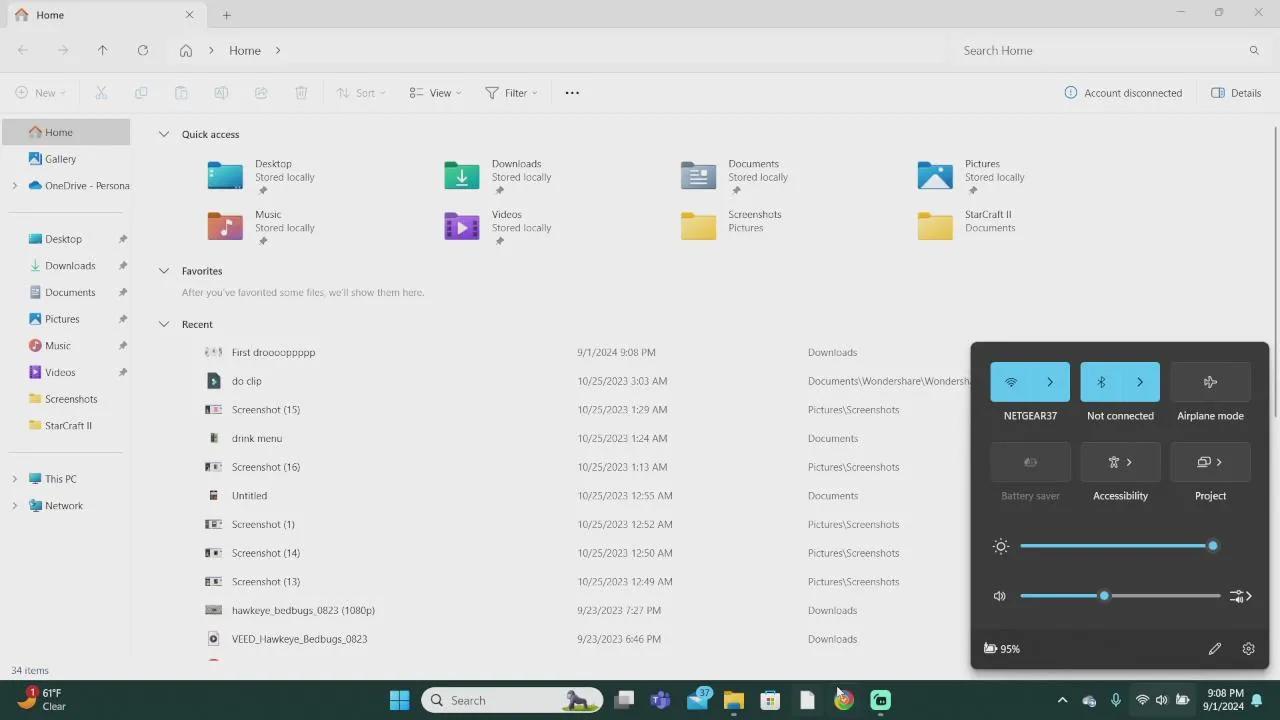1280x720 pixels.
Task: Collapse the Quick access section
Action: tap(164, 134)
